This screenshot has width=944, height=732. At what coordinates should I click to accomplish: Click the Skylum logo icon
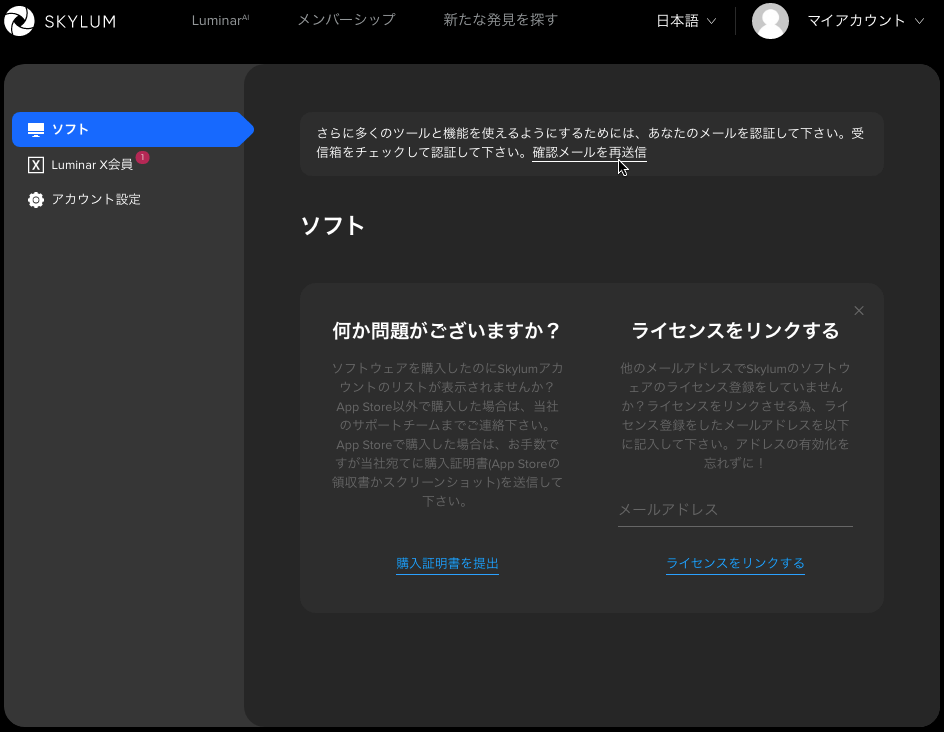[x=19, y=21]
